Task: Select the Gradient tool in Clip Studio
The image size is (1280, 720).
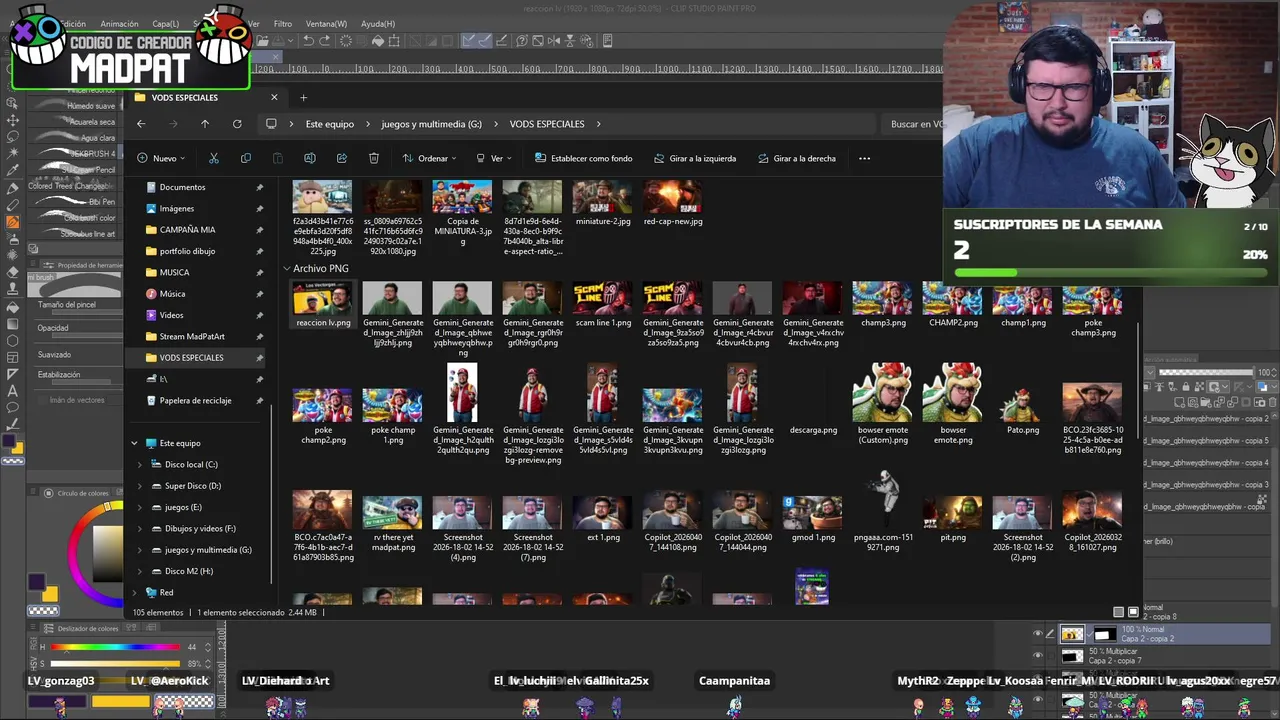Action: pos(13,324)
